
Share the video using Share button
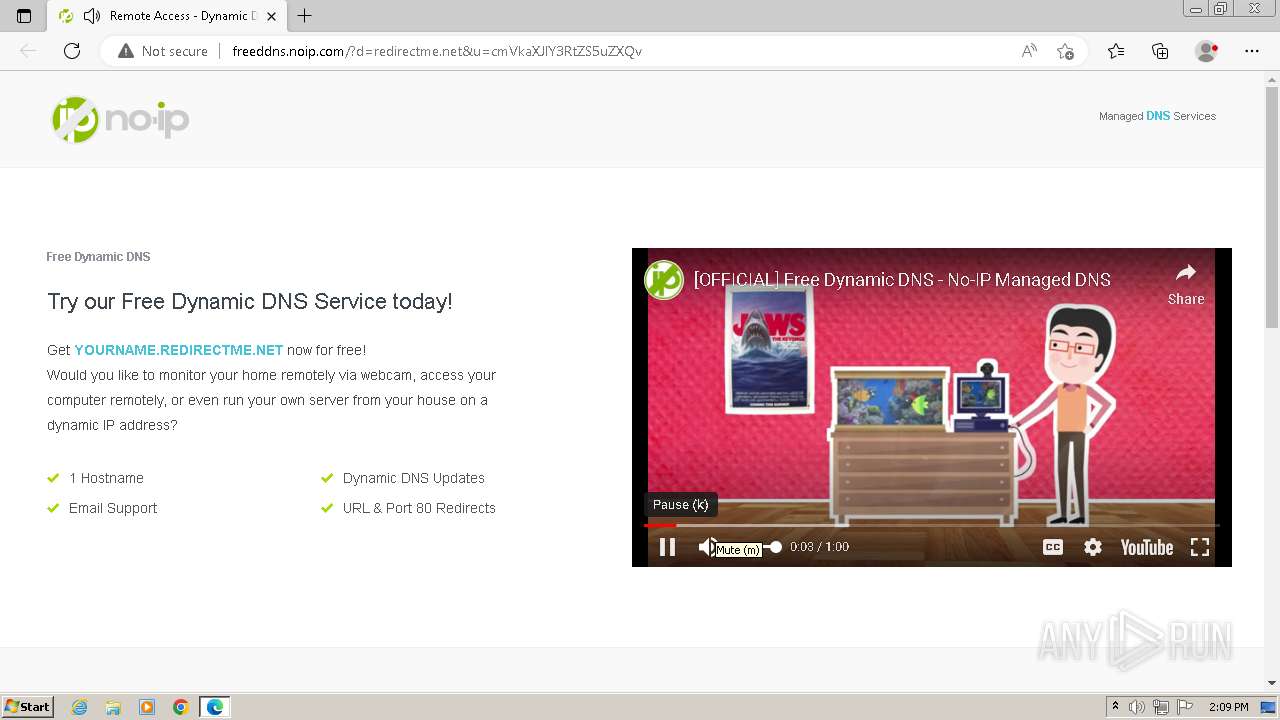click(x=1186, y=284)
